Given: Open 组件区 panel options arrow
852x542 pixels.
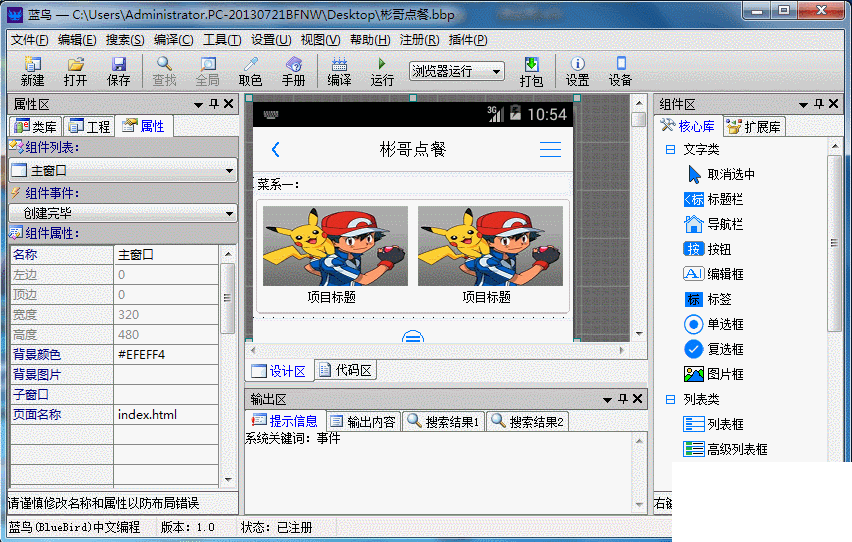Looking at the screenshot, I should point(803,104).
